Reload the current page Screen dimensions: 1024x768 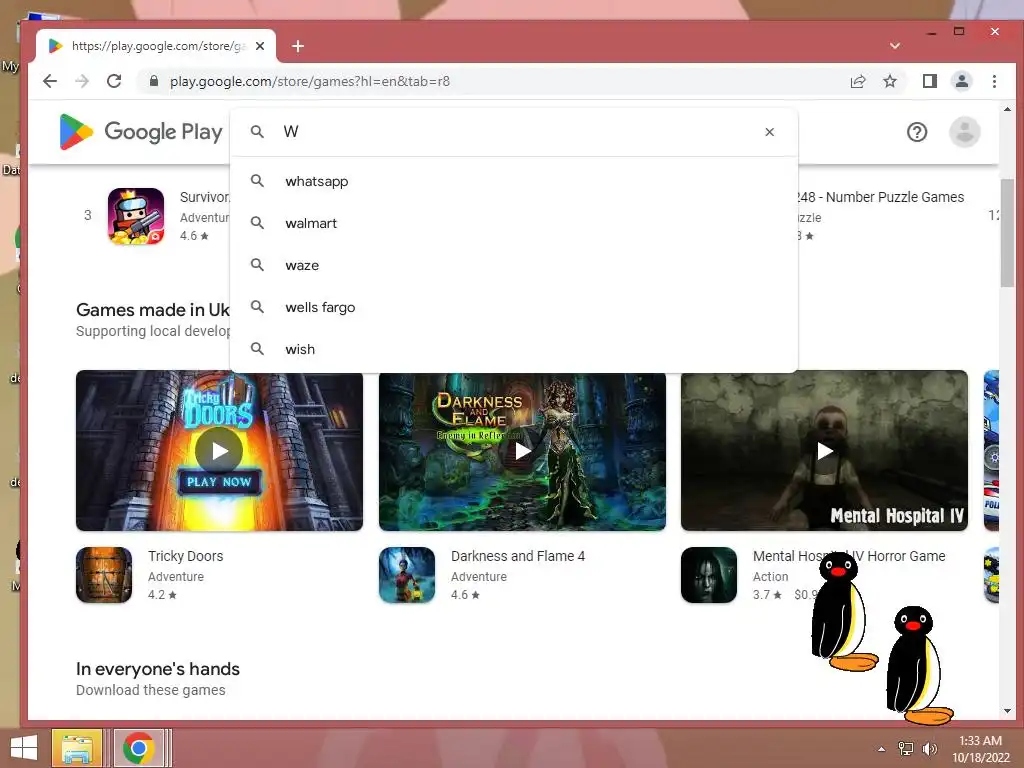click(114, 81)
